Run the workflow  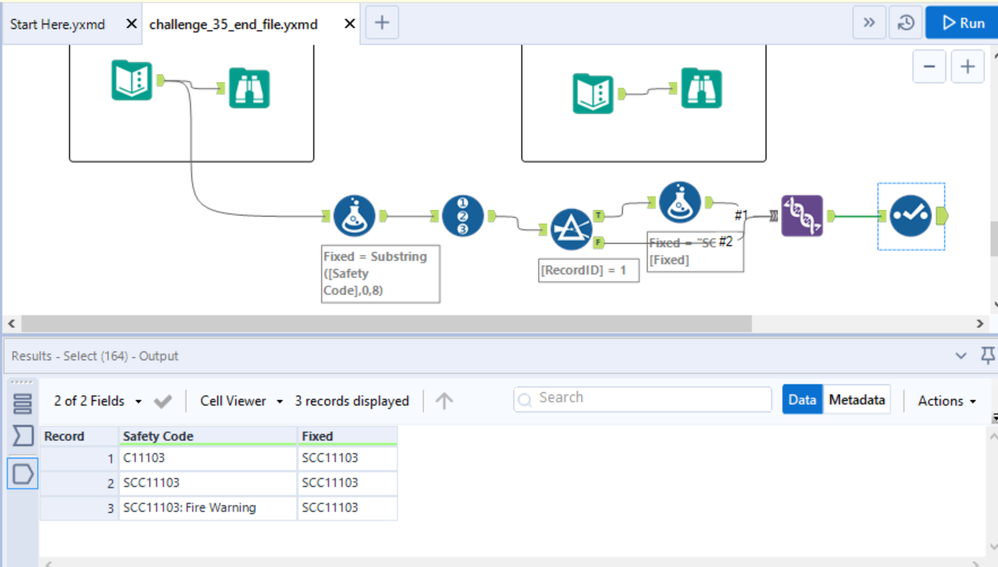point(962,23)
